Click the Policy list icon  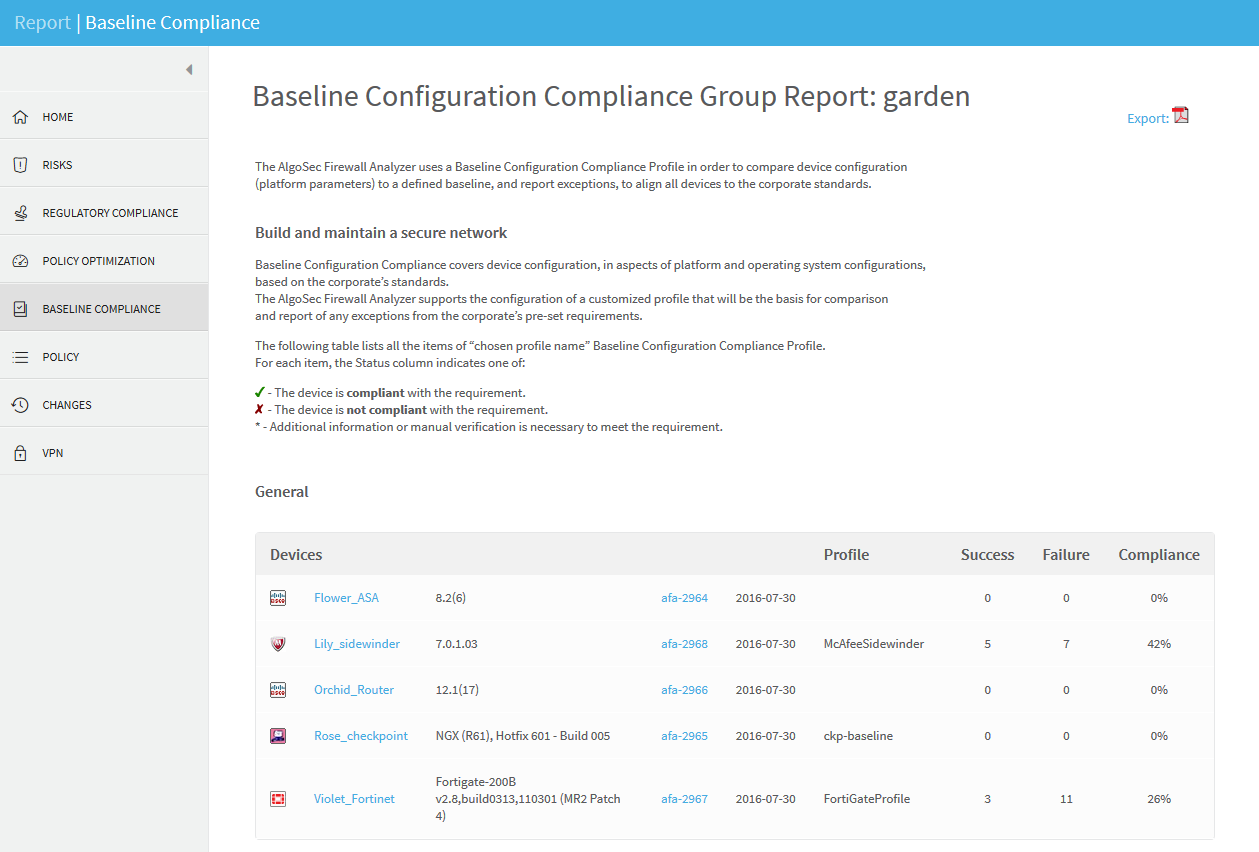[20, 357]
